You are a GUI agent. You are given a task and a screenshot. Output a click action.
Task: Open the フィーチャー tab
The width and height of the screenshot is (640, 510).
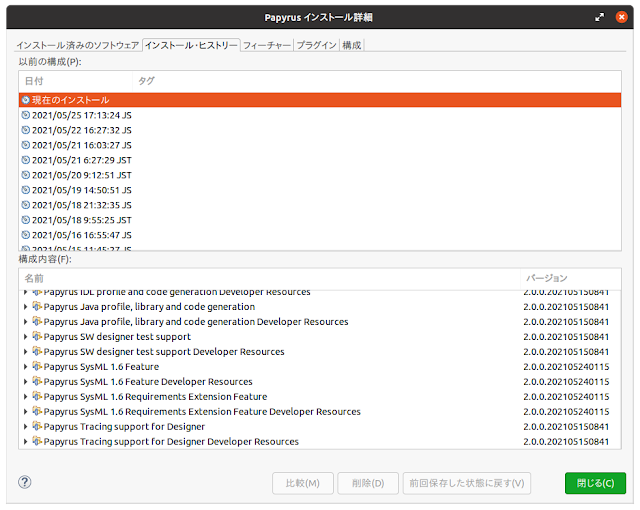[x=267, y=45]
